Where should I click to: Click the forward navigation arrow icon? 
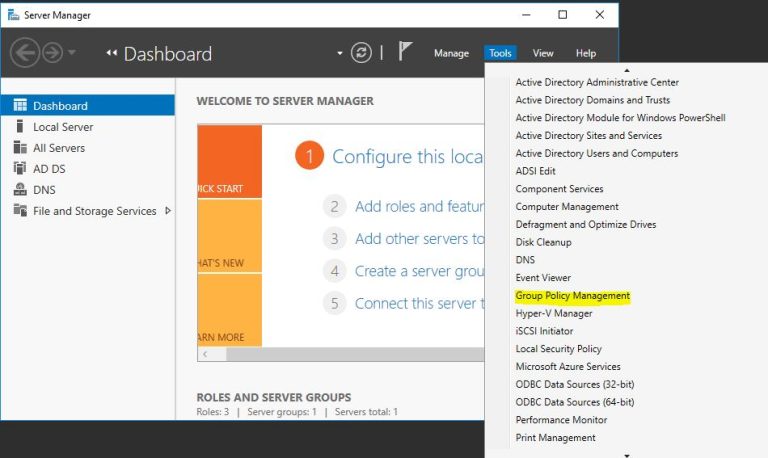pyautogui.click(x=52, y=53)
